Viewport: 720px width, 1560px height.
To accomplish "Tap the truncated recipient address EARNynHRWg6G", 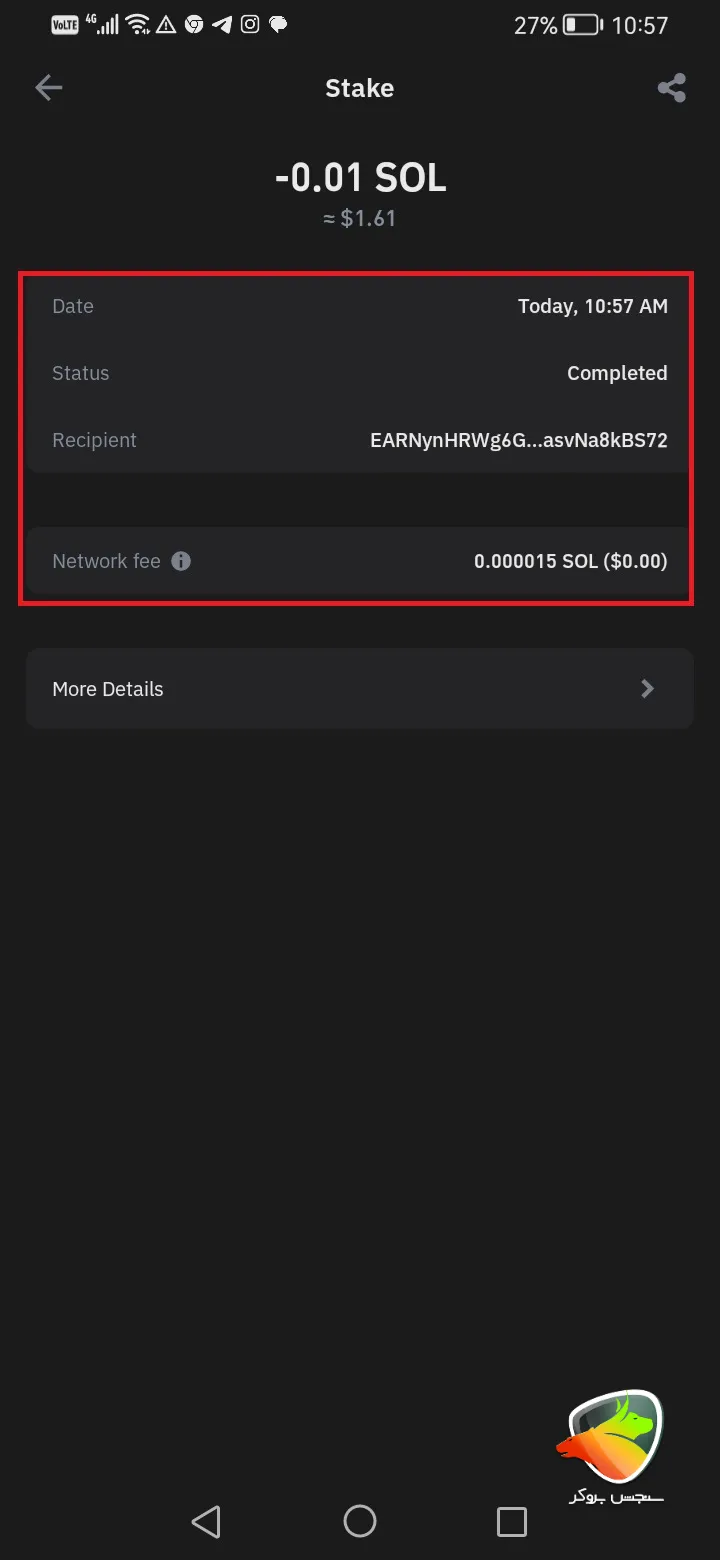I will point(519,440).
